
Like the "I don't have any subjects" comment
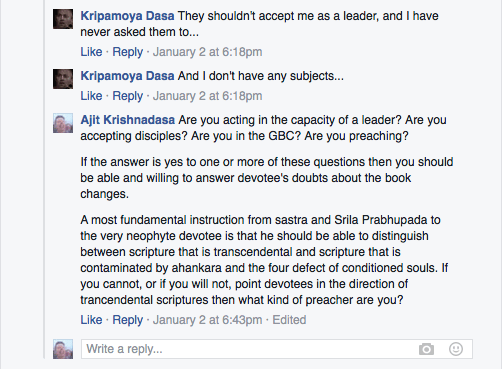pyautogui.click(x=91, y=96)
